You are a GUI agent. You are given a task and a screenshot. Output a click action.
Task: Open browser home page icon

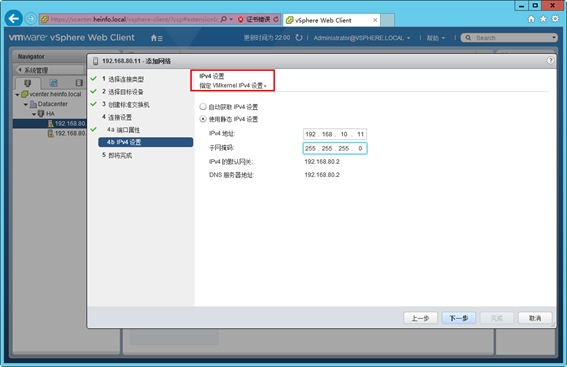pos(531,19)
